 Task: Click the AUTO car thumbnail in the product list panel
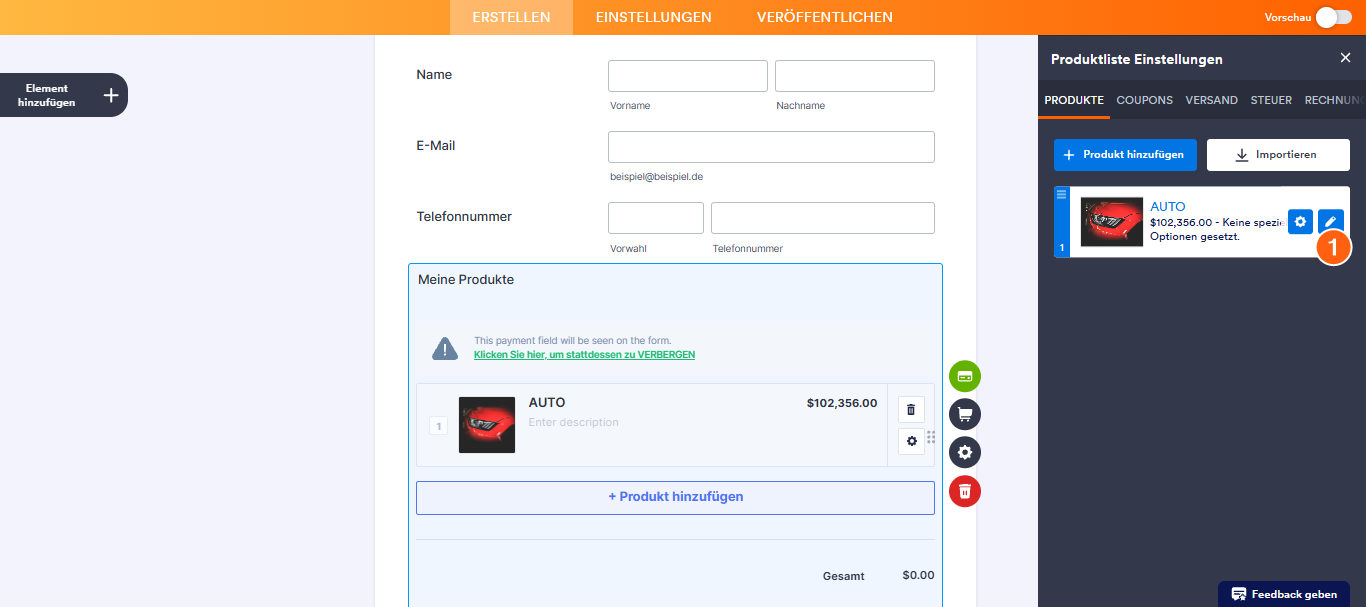point(1112,222)
